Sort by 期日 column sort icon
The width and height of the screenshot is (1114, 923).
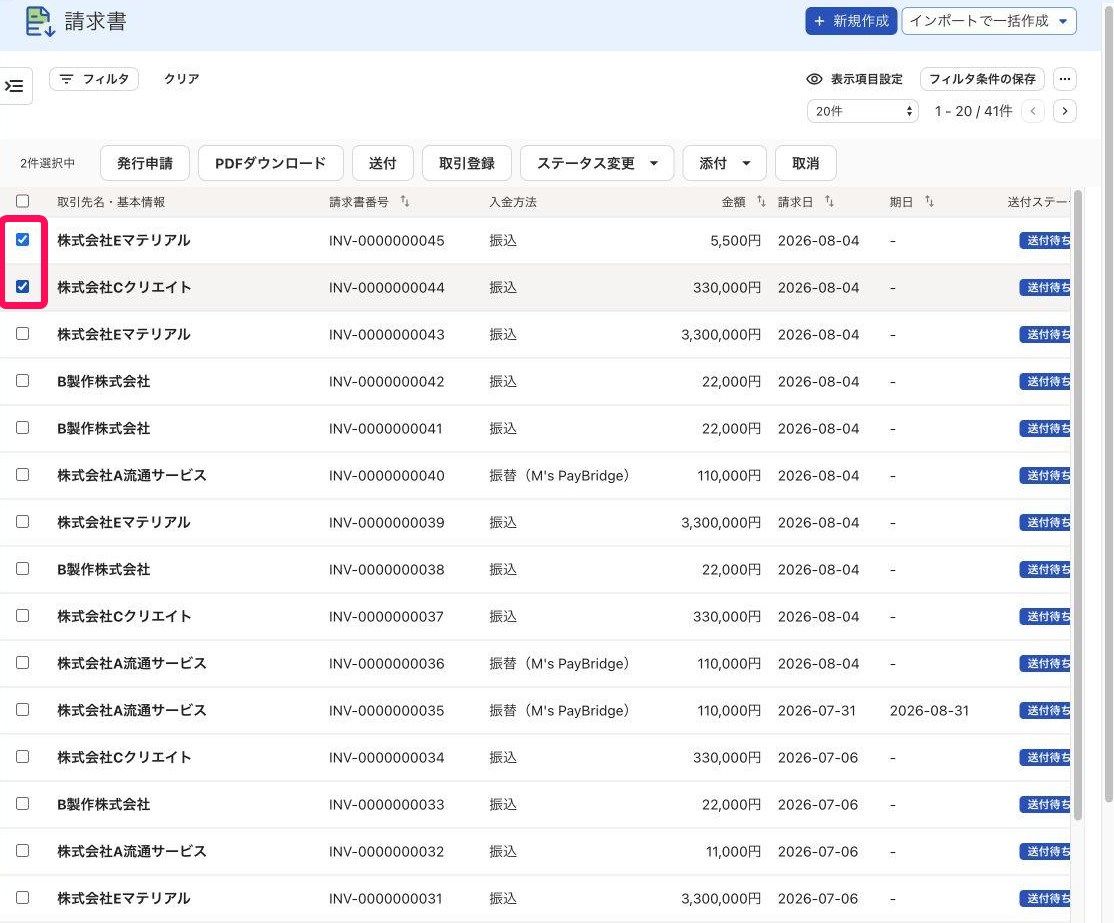[x=929, y=202]
